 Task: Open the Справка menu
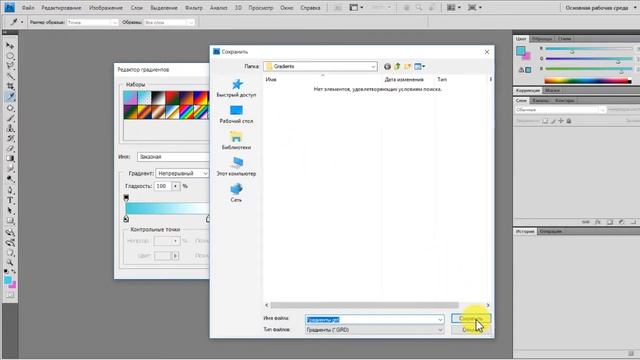pyautogui.click(x=310, y=8)
